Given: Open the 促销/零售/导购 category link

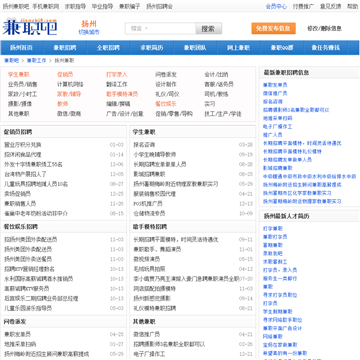Looking at the screenshot, I should click(174, 114).
